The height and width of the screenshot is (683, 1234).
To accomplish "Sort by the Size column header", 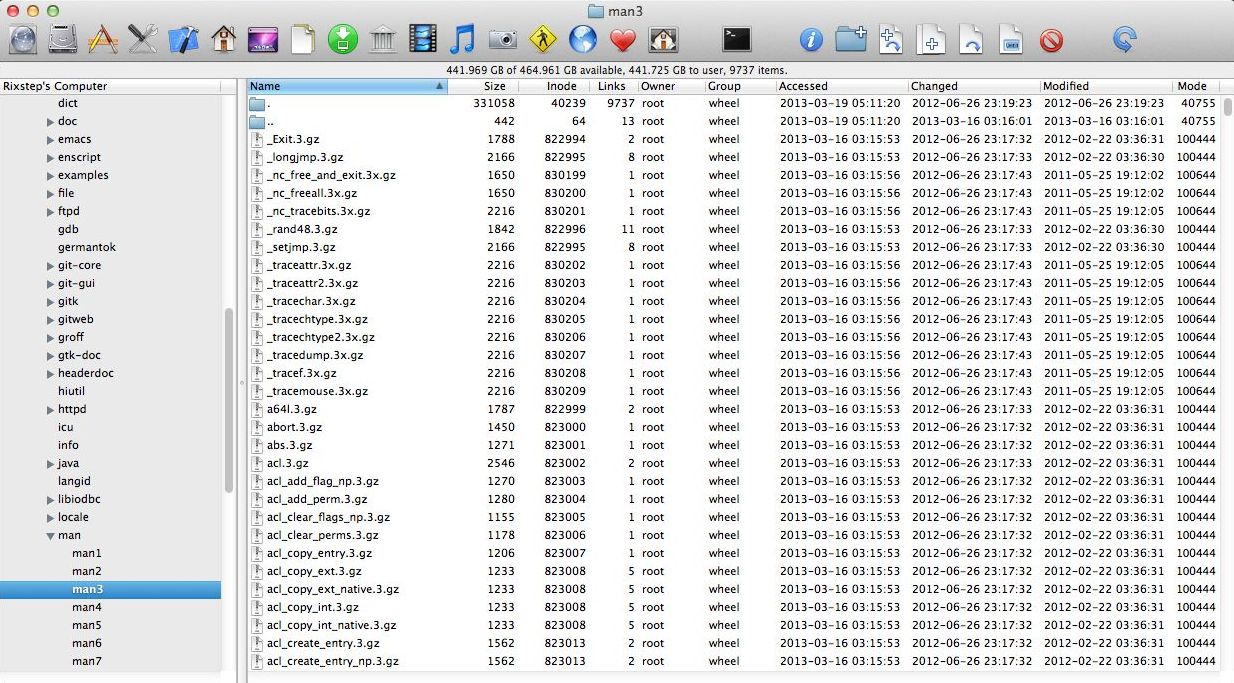I will [482, 86].
